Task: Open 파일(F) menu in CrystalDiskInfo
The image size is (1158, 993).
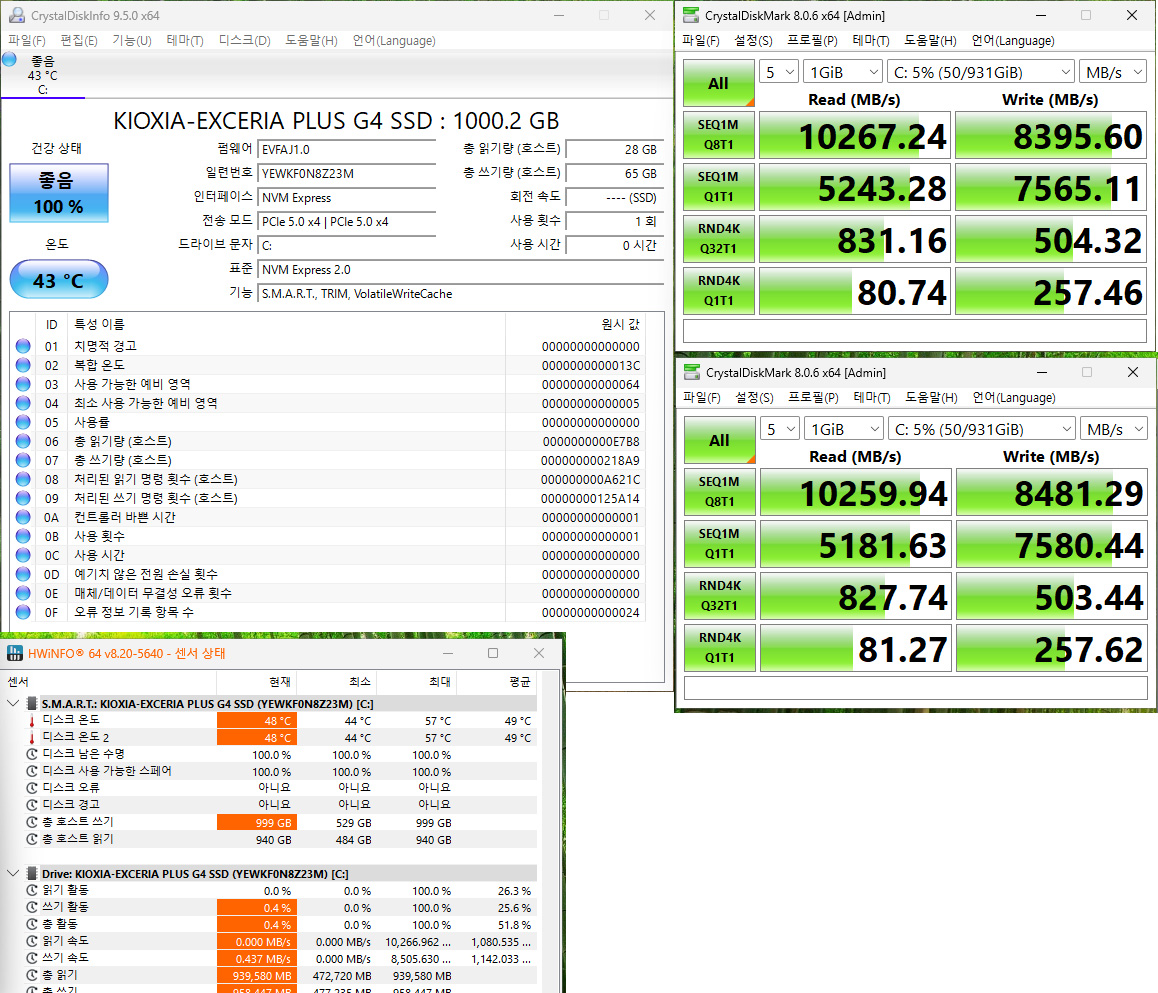Action: [x=27, y=41]
